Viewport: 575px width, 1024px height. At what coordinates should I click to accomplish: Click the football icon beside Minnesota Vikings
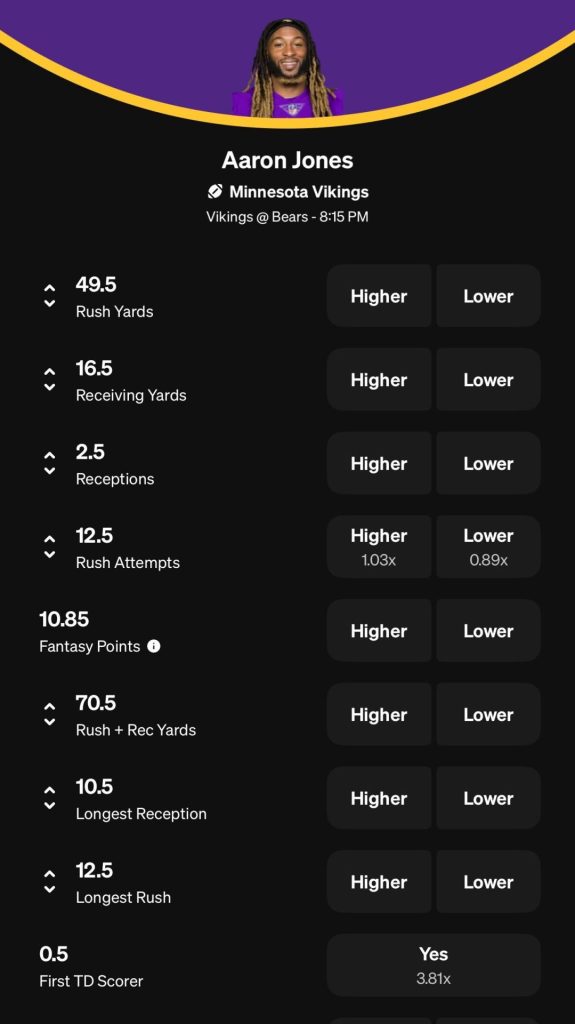pos(215,191)
